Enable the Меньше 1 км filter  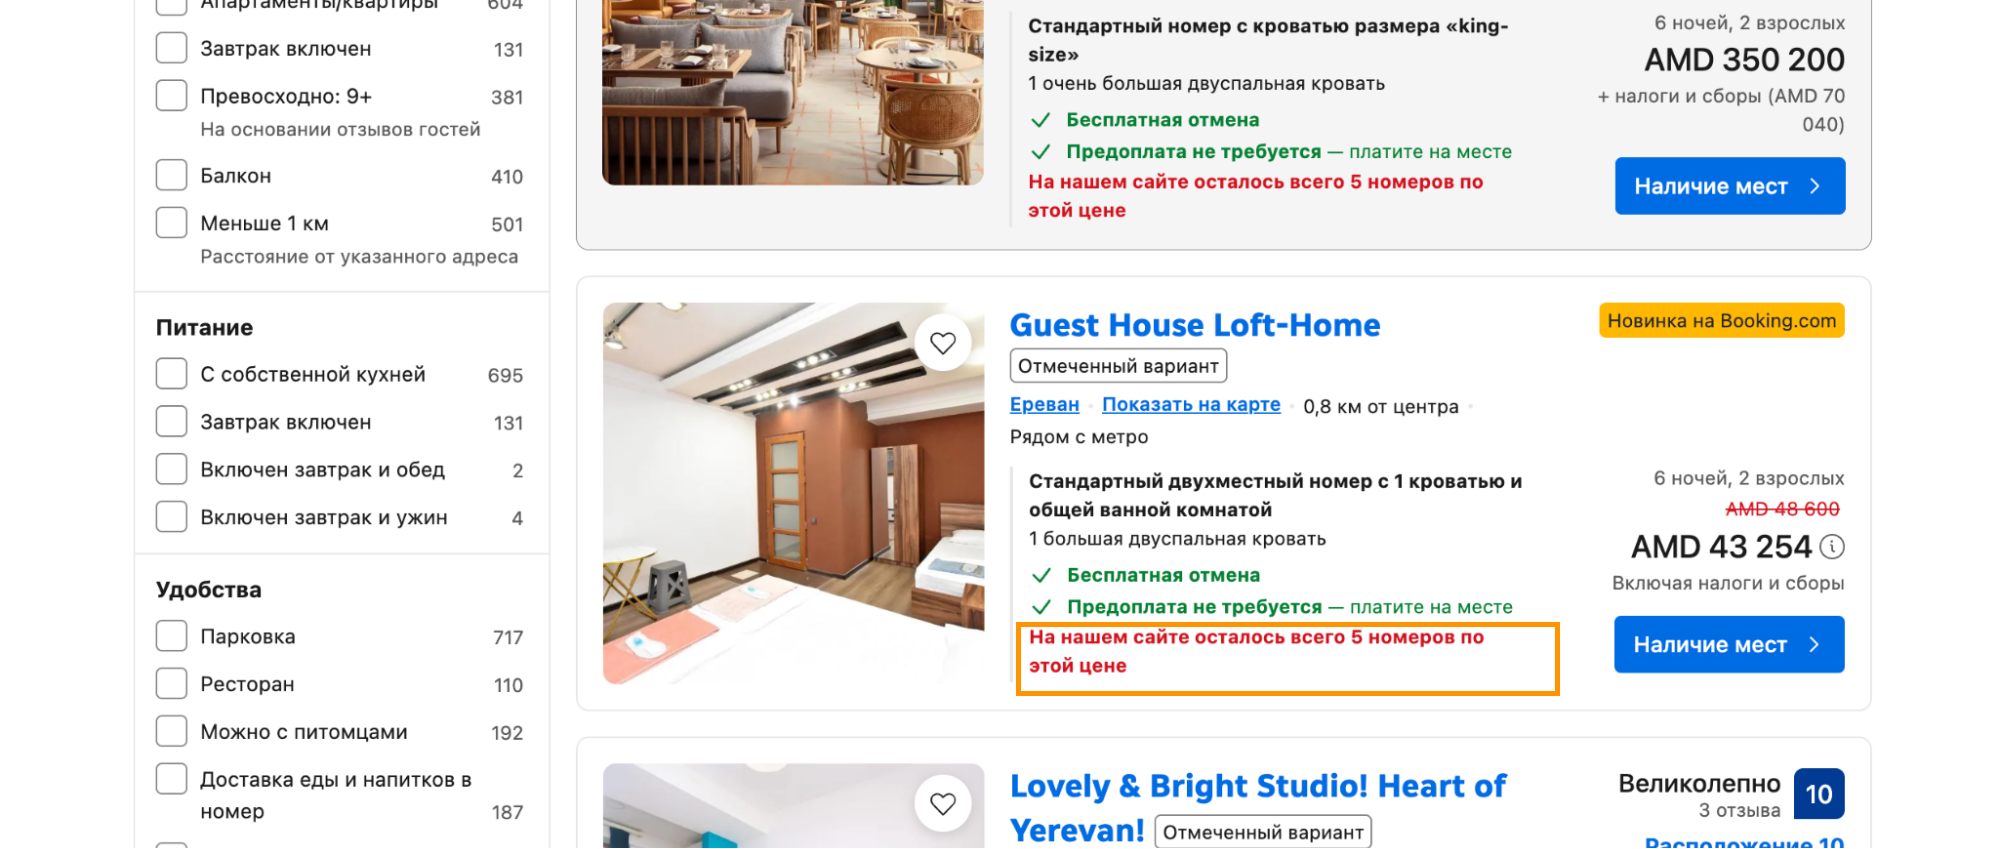coord(172,223)
